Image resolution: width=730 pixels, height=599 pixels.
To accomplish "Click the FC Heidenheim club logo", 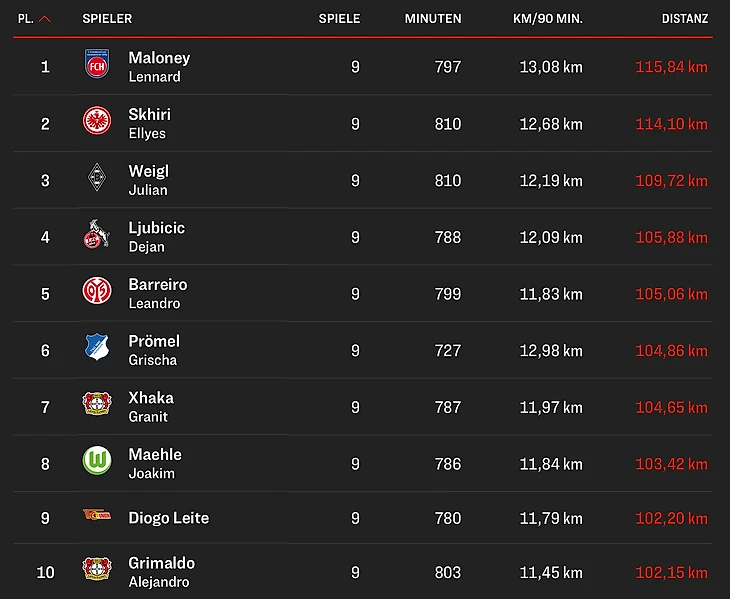I will (97, 67).
